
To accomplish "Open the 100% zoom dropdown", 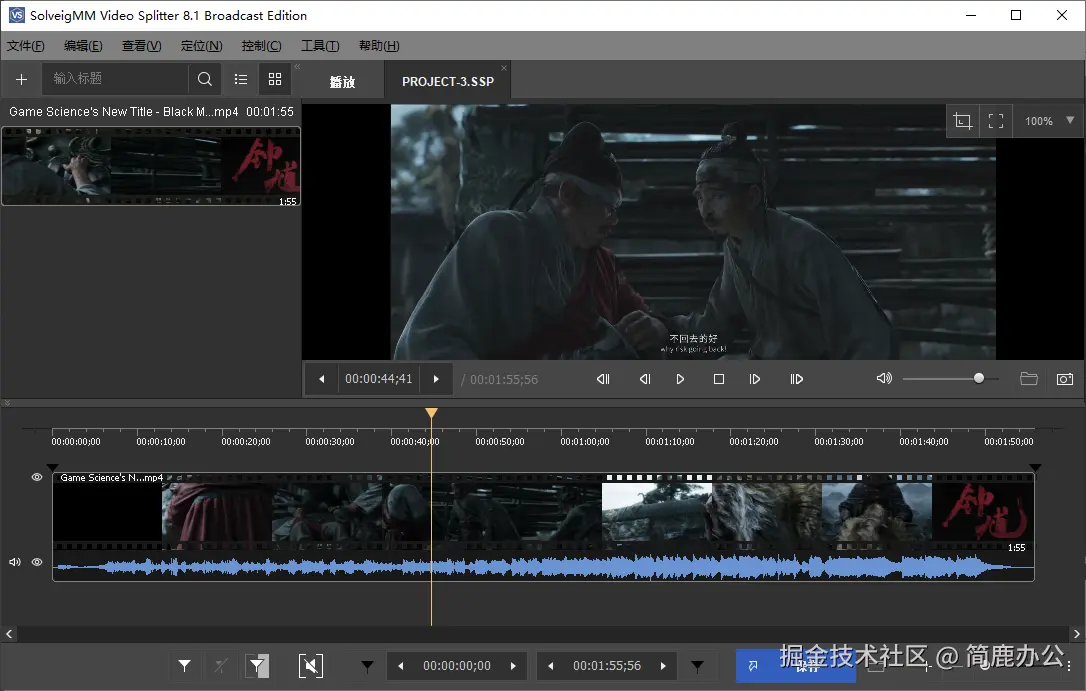I will coord(1070,120).
